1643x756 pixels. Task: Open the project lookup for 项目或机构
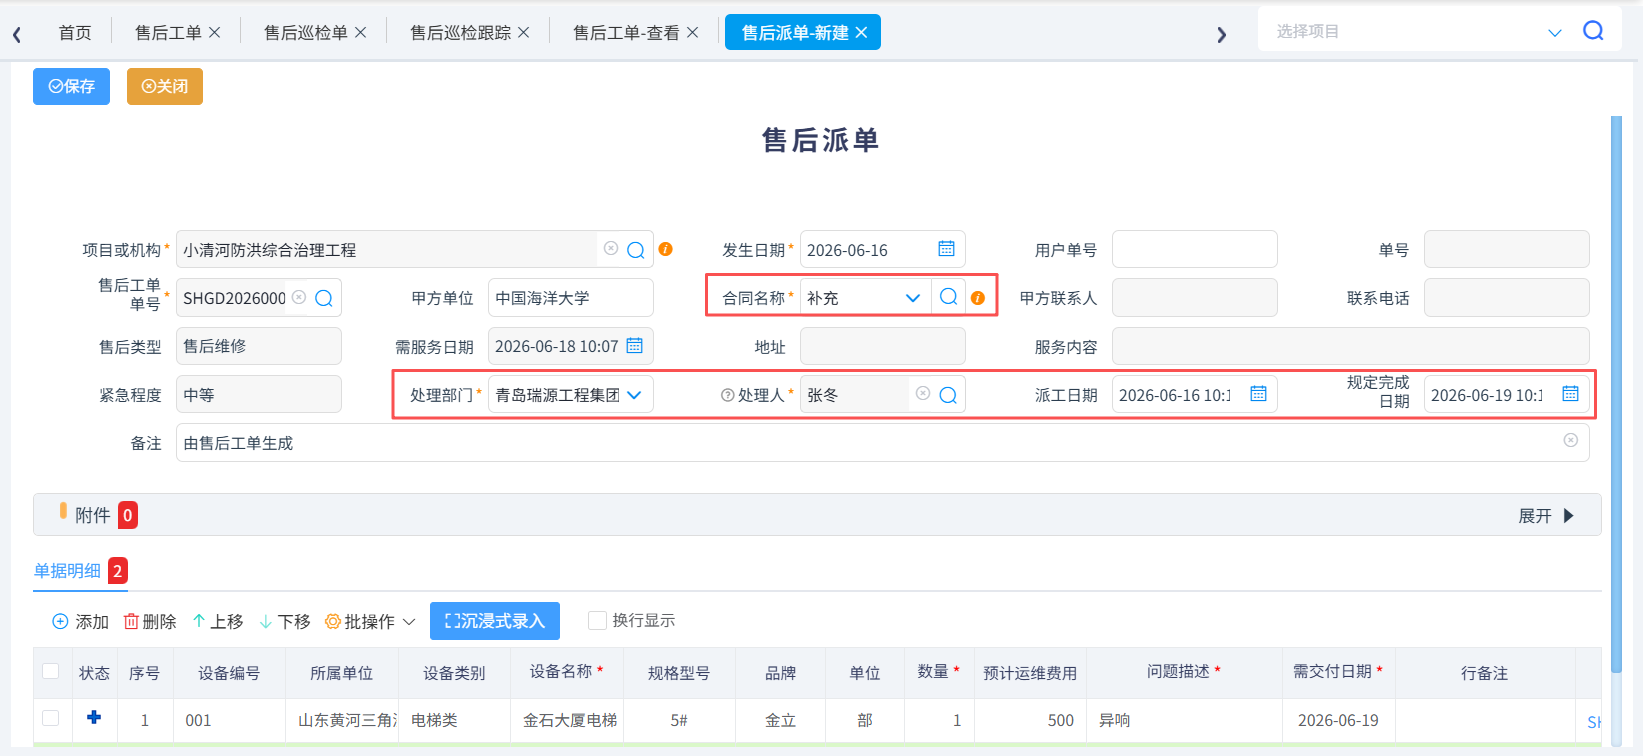[x=636, y=250]
